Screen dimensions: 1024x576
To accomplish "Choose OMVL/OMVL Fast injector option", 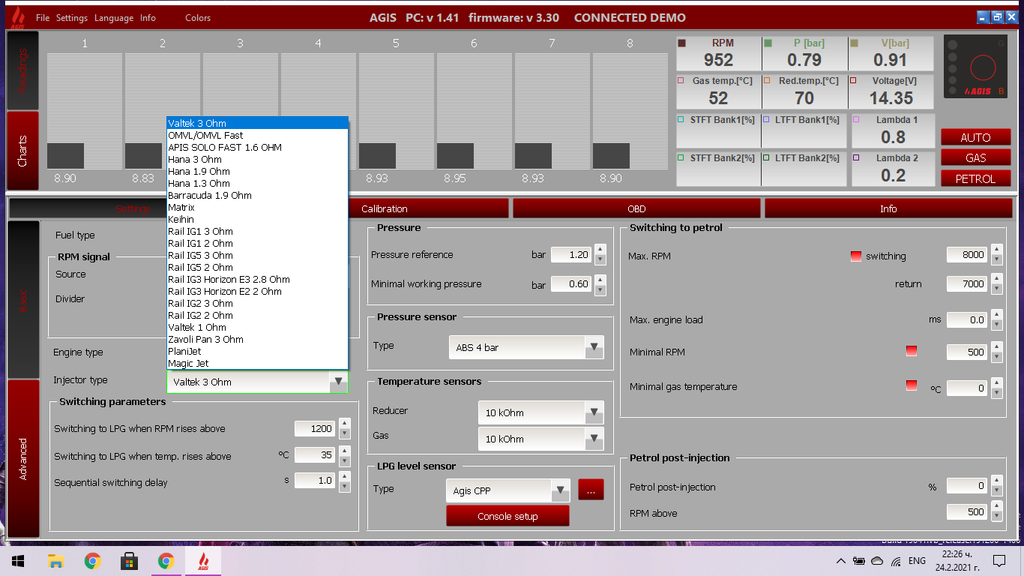I will pyautogui.click(x=257, y=135).
